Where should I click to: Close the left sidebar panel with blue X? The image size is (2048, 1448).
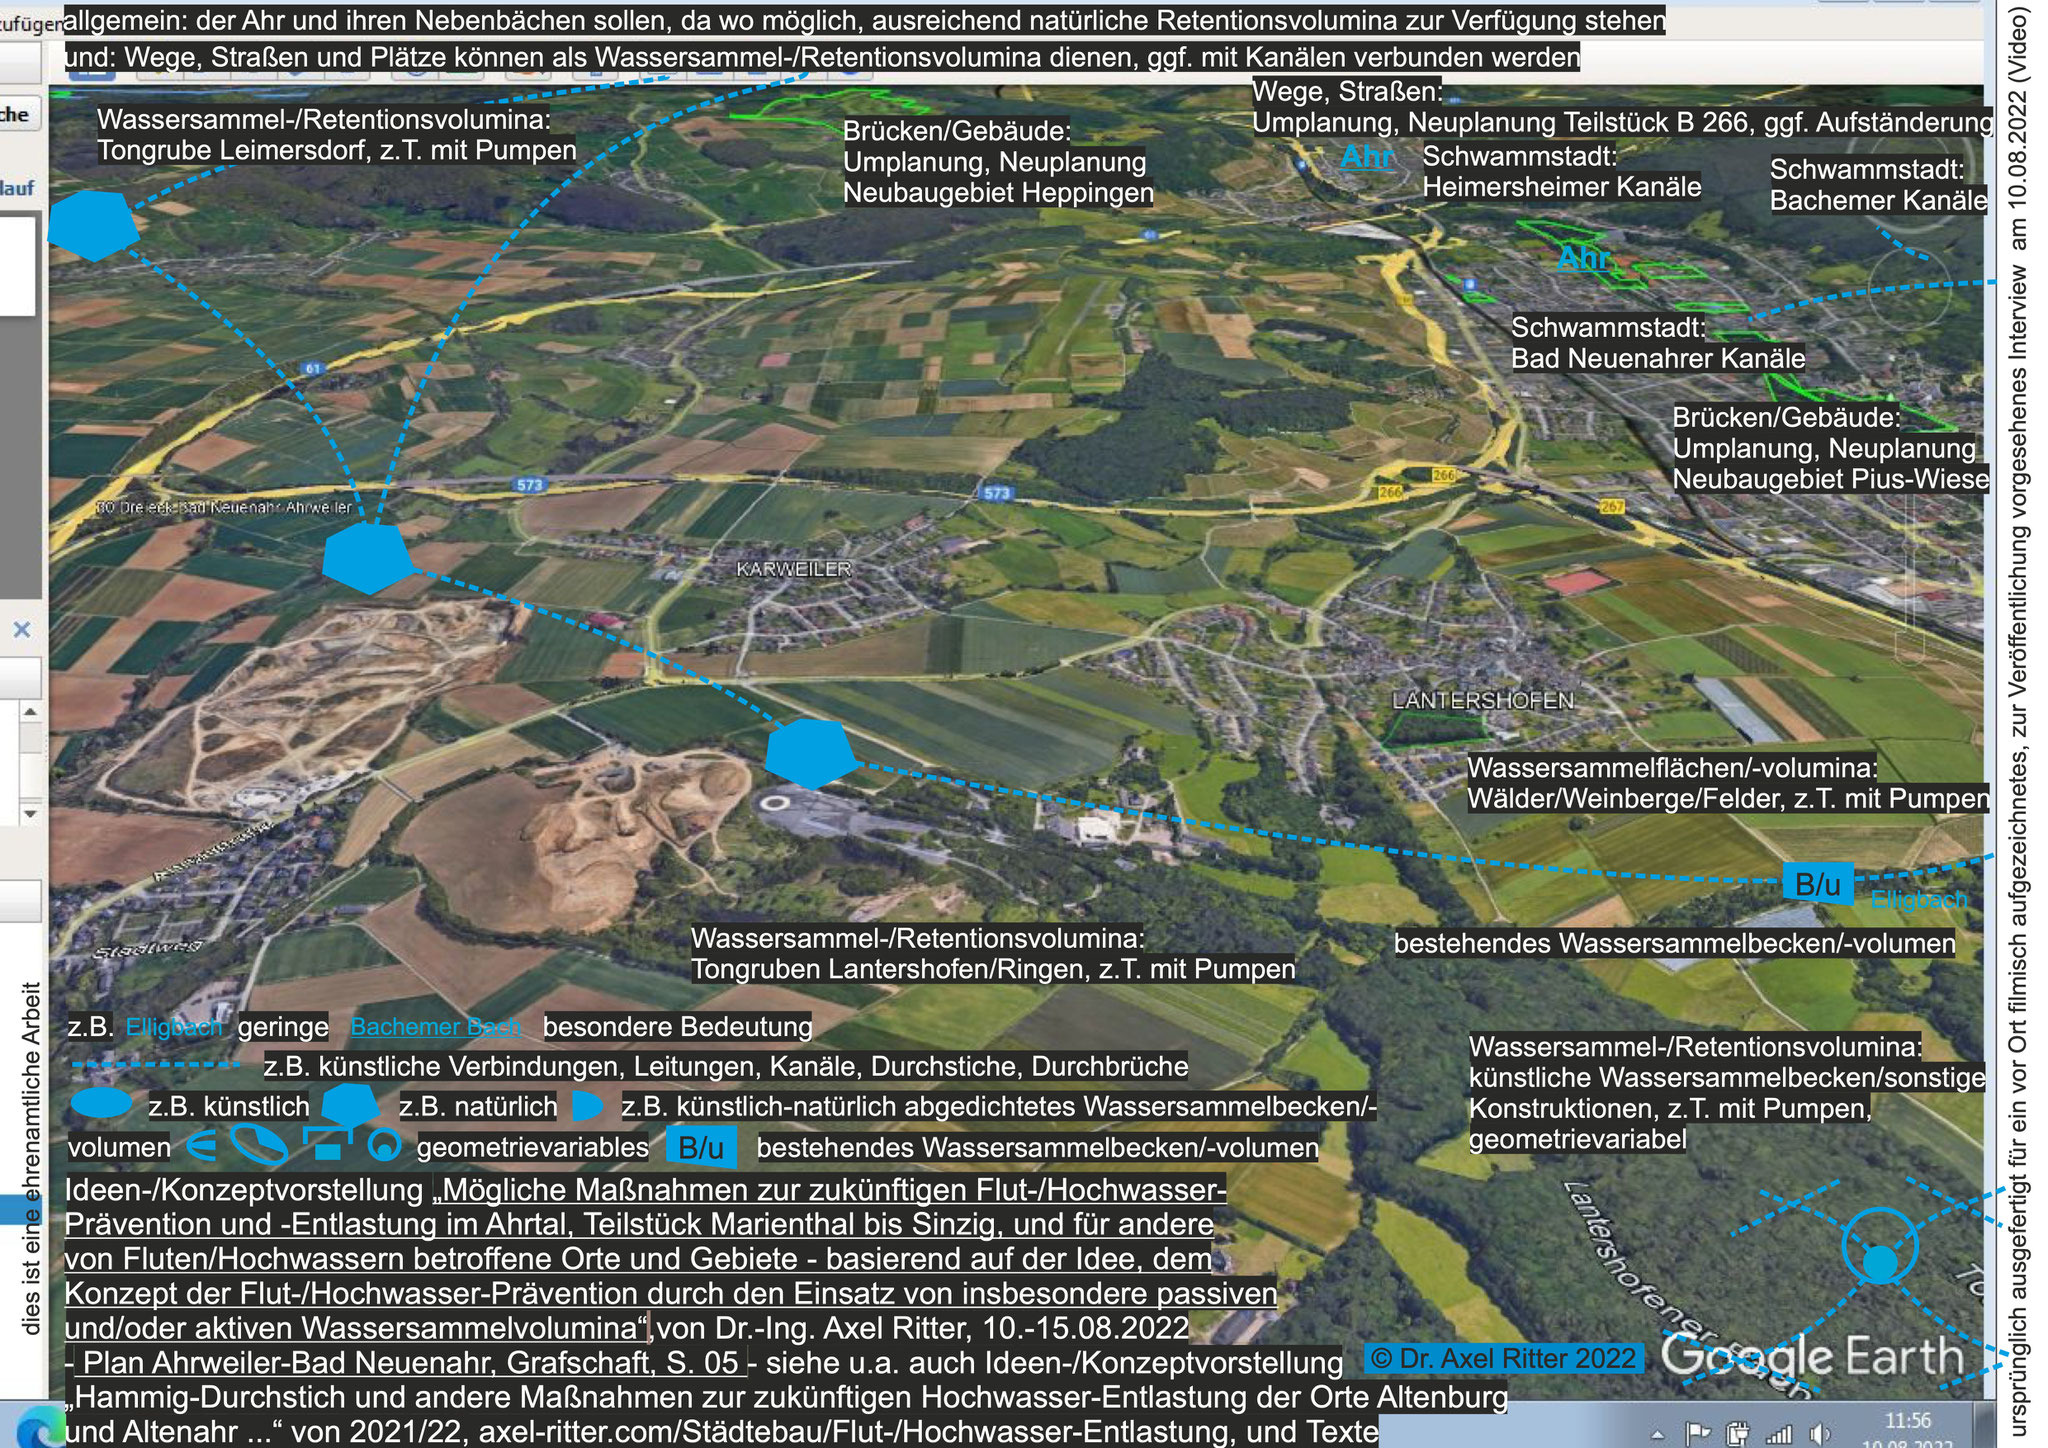click(x=22, y=630)
